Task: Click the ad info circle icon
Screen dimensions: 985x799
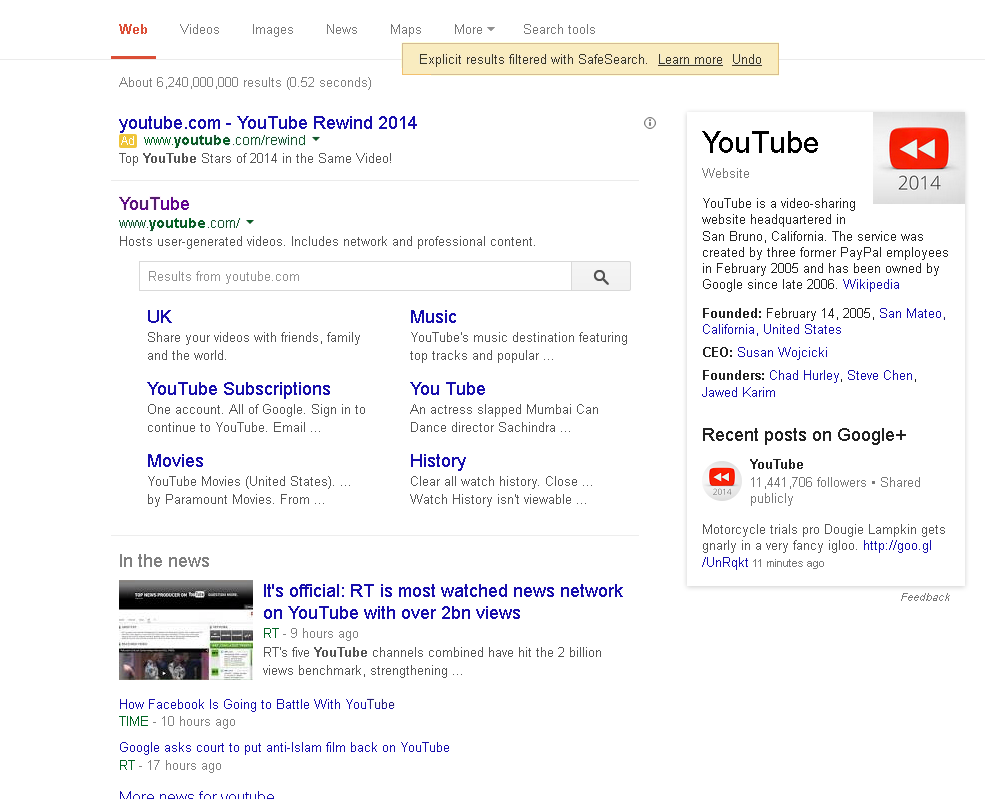Action: (x=650, y=123)
